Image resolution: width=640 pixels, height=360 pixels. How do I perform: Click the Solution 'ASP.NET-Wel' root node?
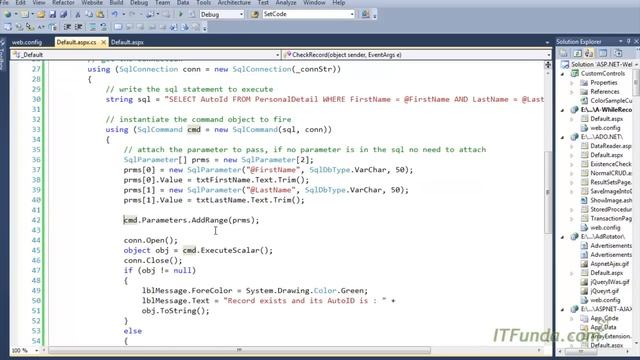[601, 64]
